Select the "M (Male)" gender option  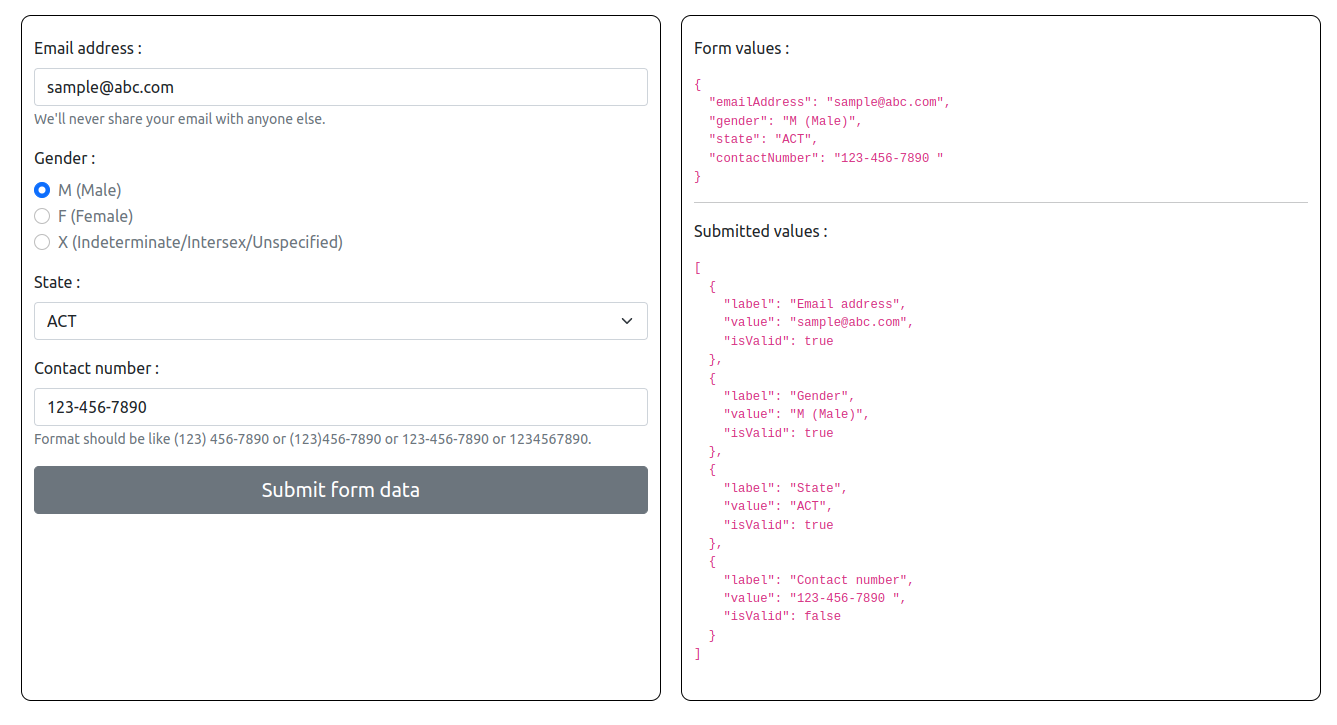pos(42,190)
